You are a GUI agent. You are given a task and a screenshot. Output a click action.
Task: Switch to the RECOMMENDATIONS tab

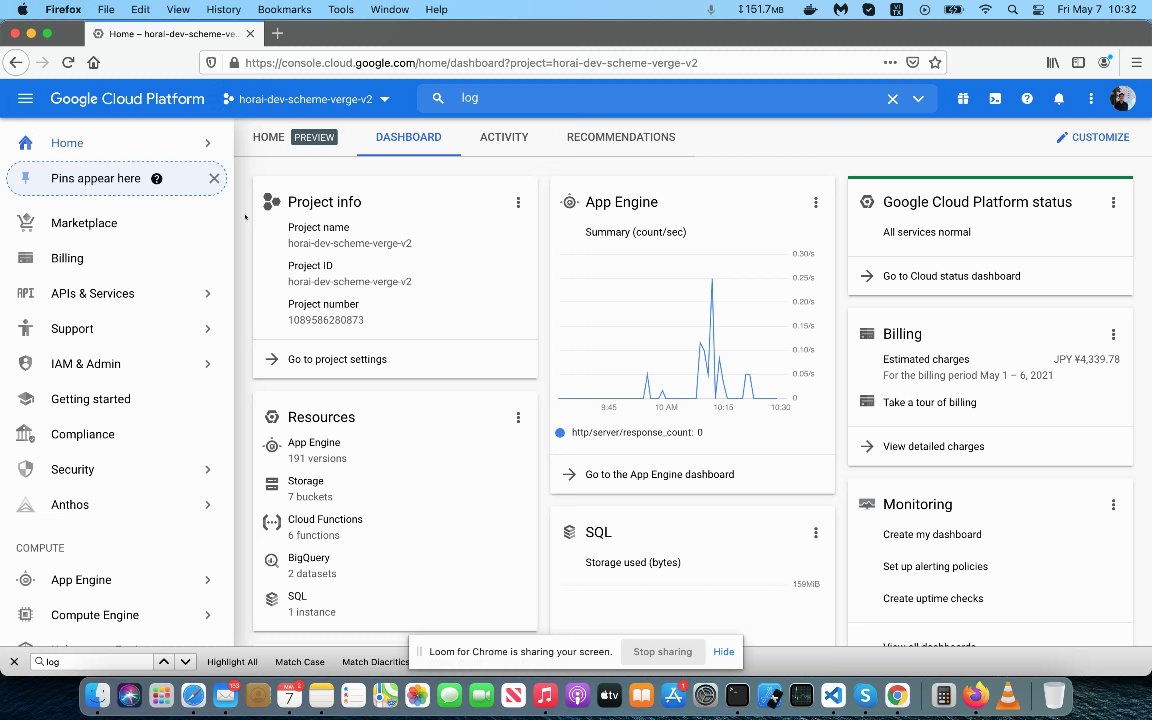click(x=621, y=137)
